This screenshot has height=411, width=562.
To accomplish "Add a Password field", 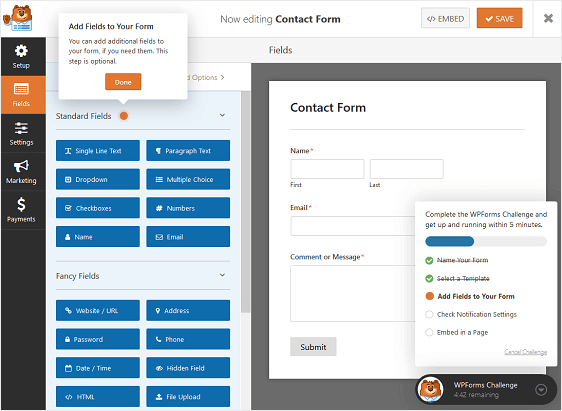I will pyautogui.click(x=98, y=339).
